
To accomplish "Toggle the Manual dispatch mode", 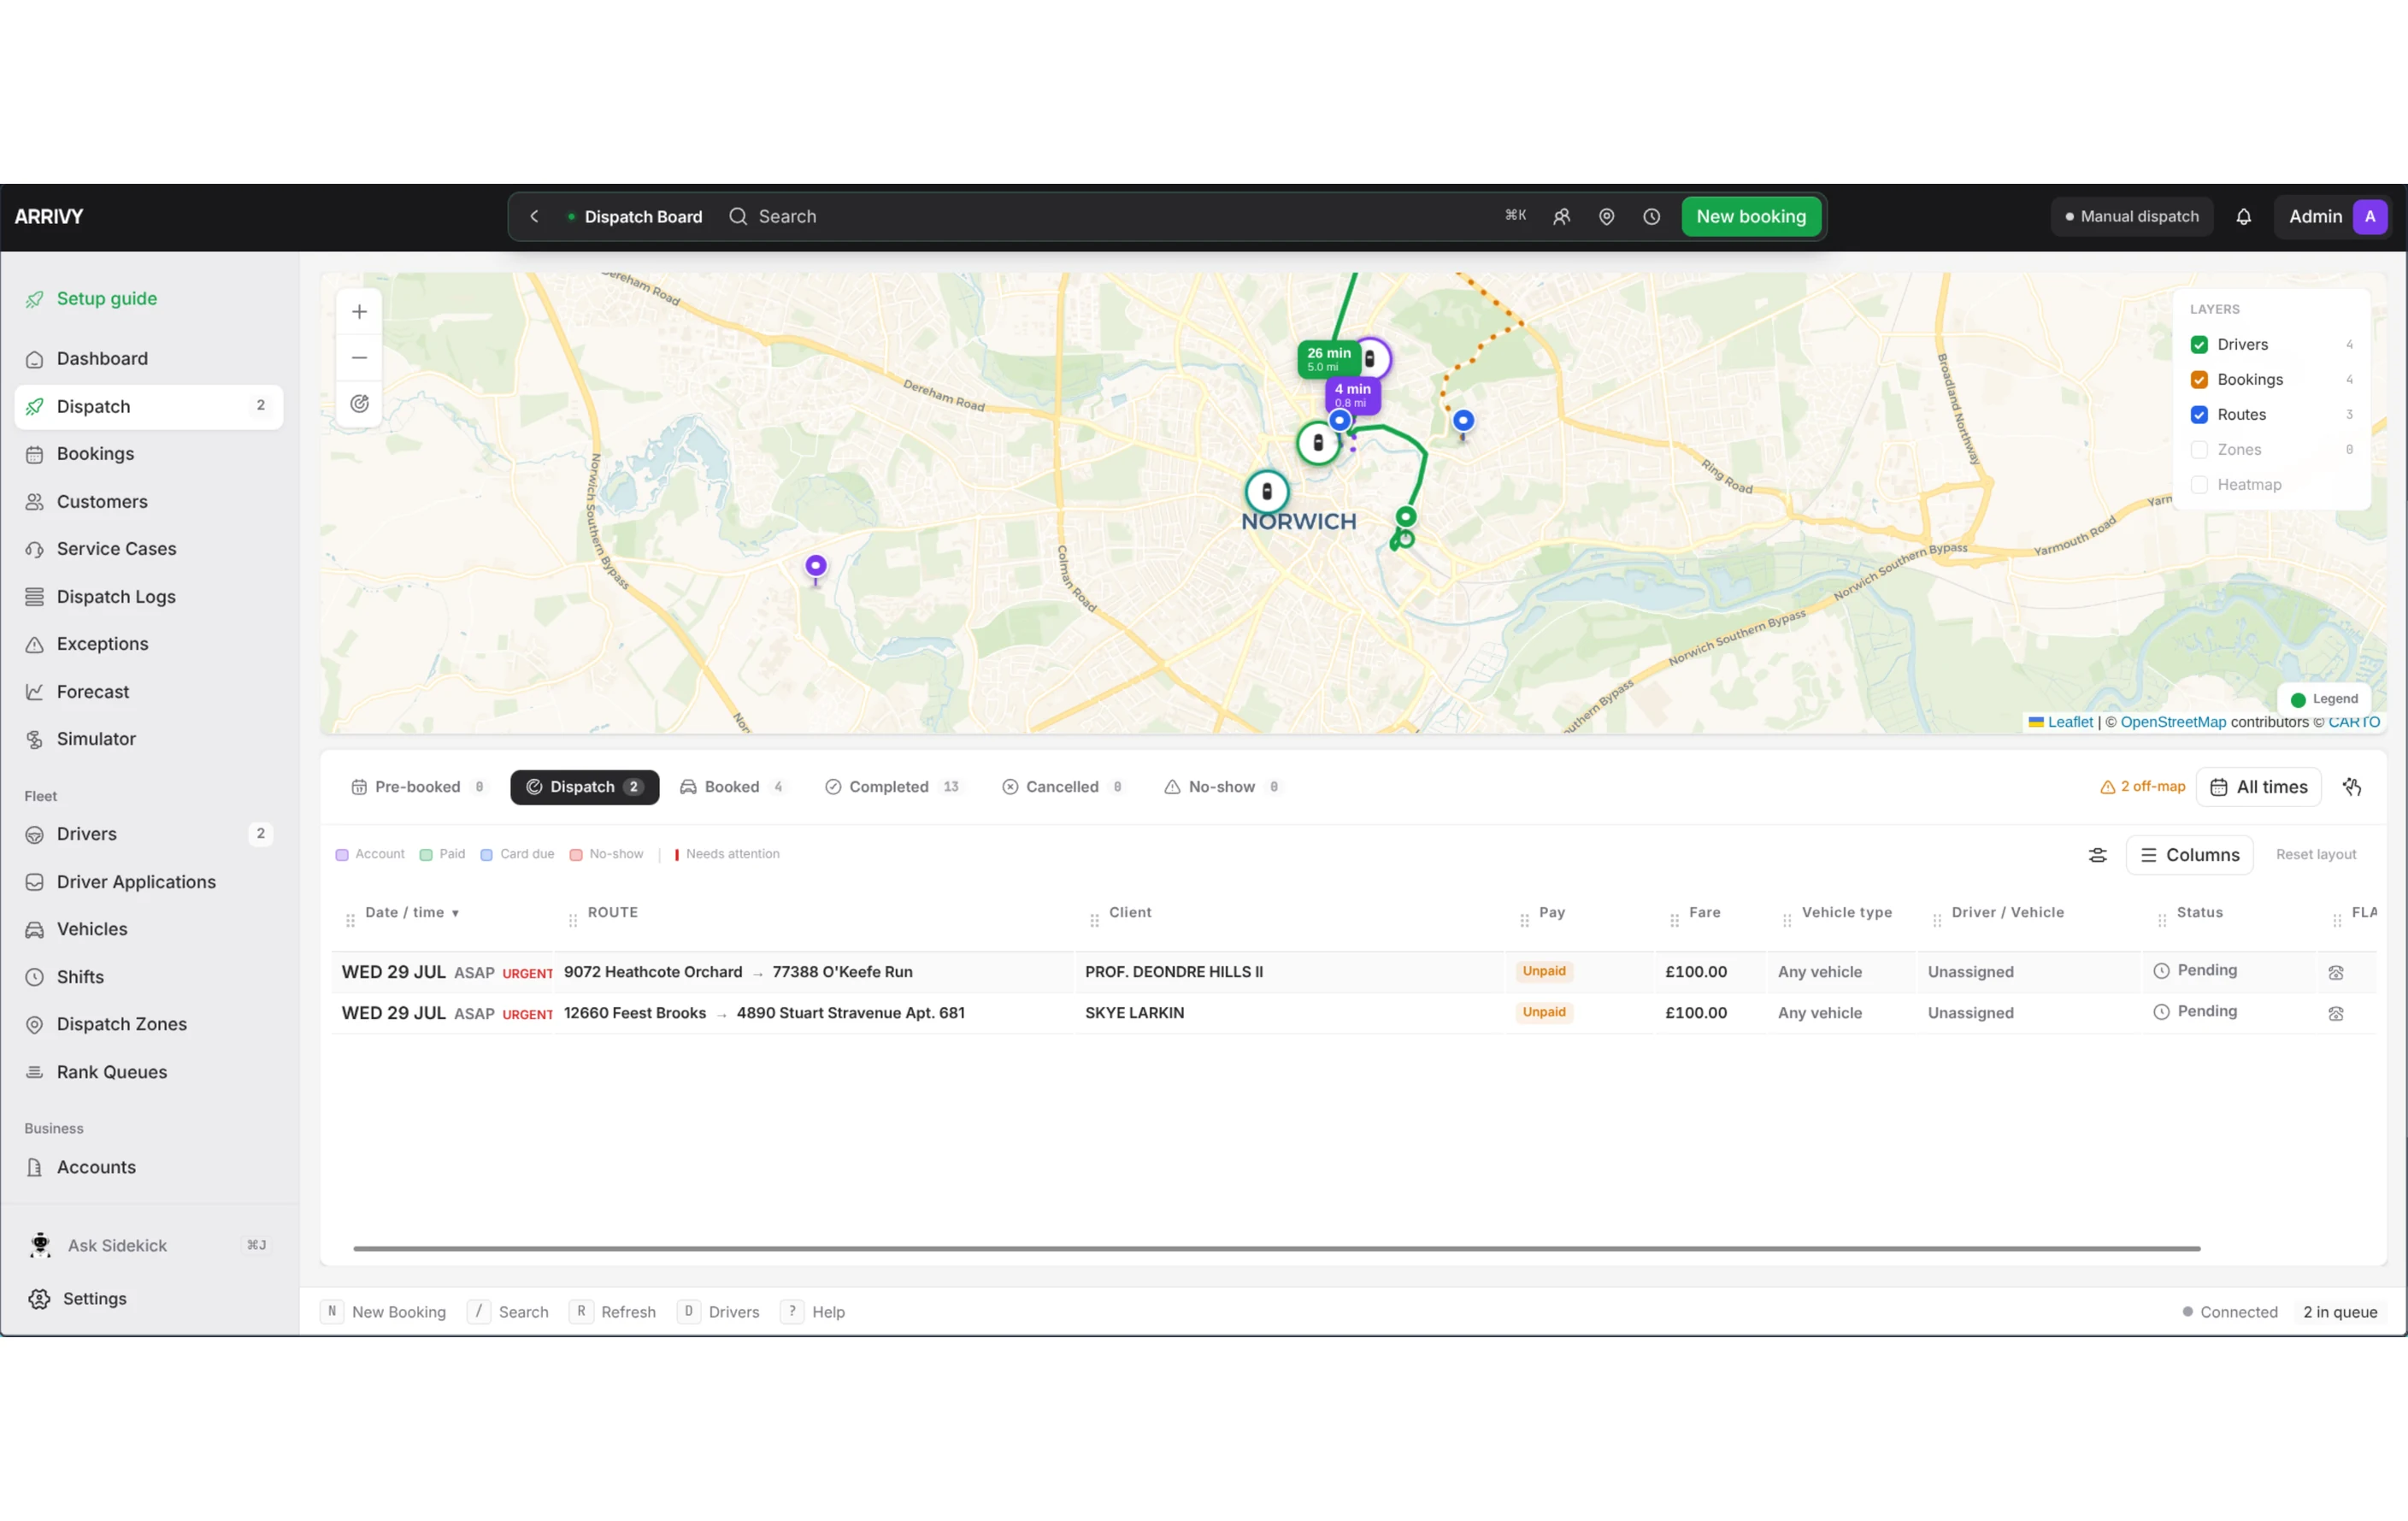I will tap(2131, 216).
